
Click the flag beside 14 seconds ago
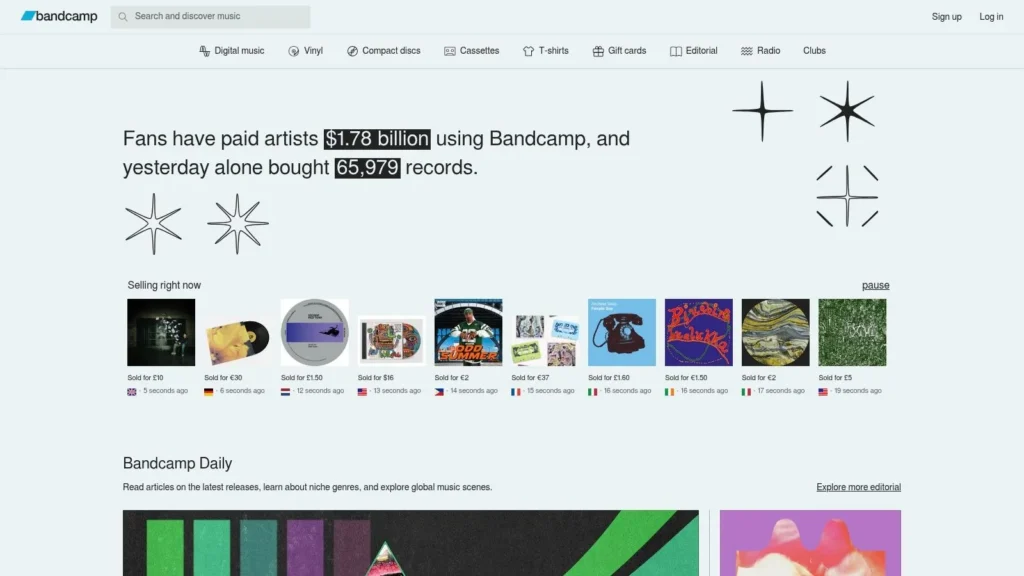(x=439, y=392)
